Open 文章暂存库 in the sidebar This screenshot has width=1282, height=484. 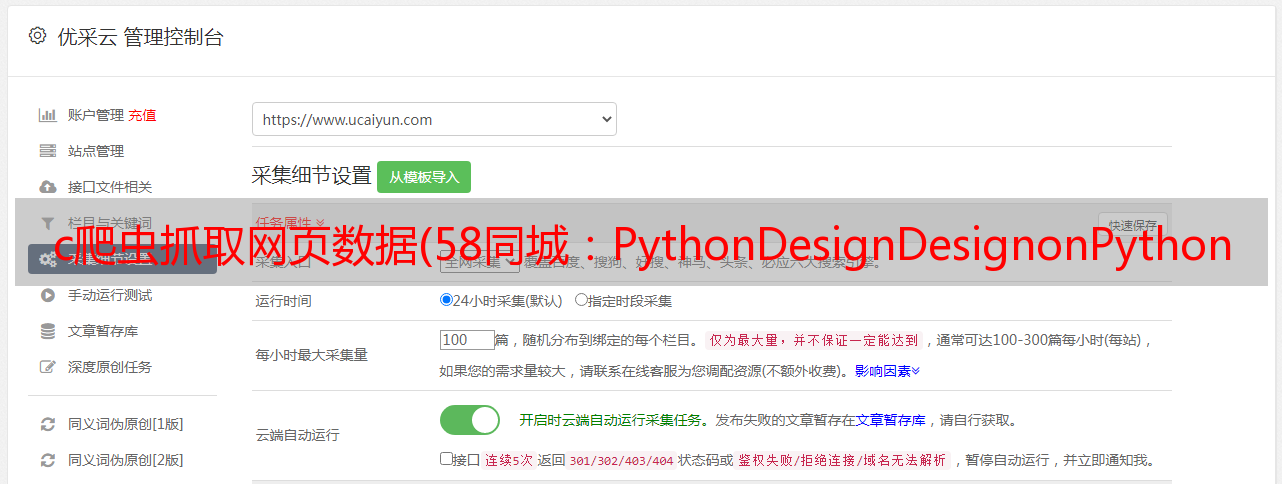(103, 331)
